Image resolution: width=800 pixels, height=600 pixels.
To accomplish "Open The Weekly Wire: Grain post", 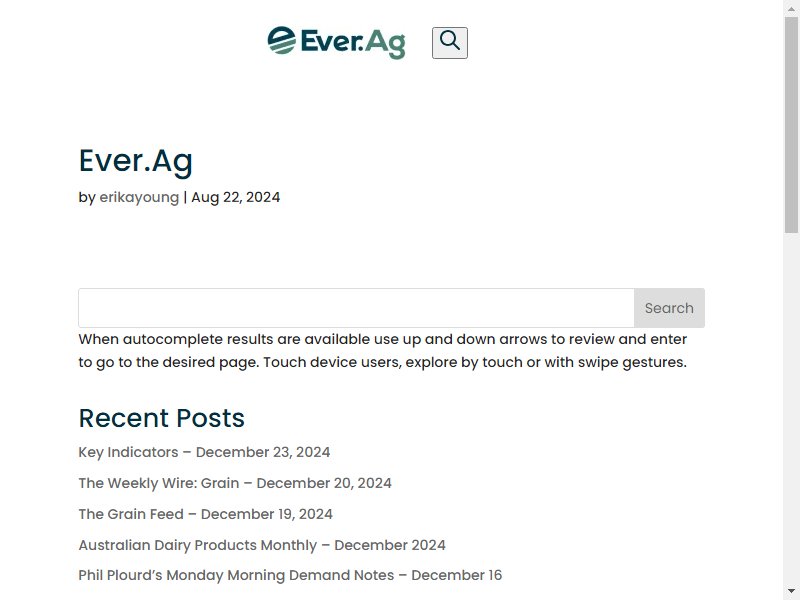I will [x=235, y=483].
